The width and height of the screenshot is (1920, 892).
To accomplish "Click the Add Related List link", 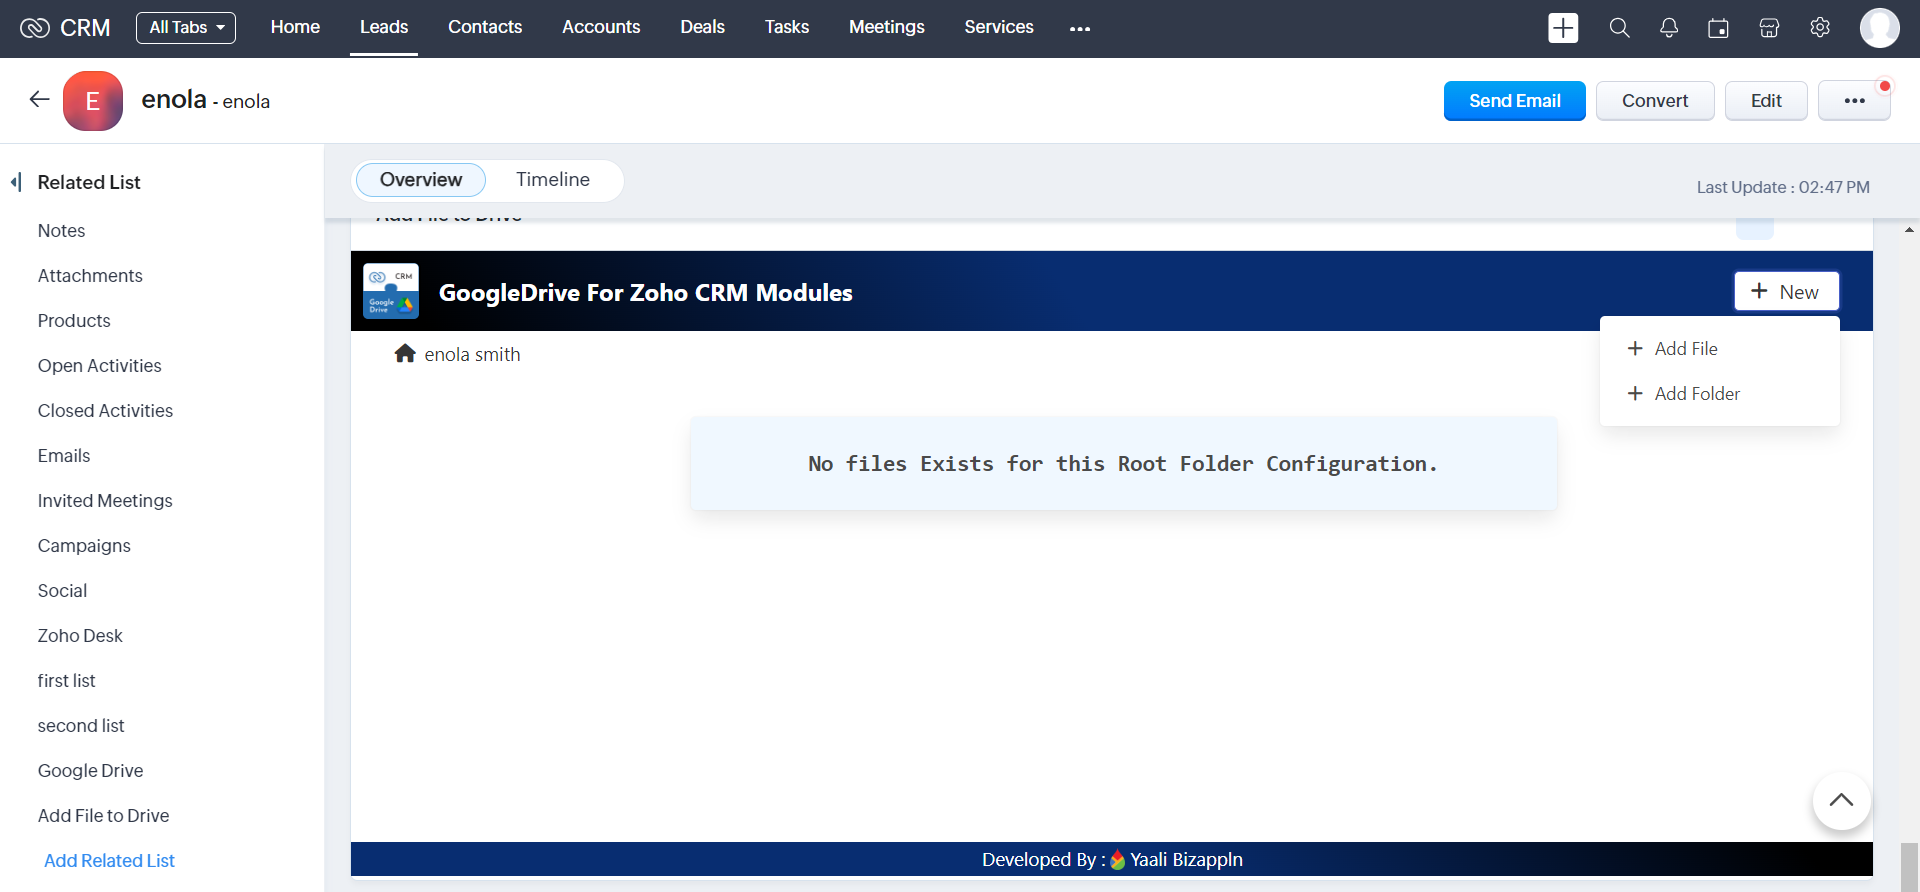I will pos(109,861).
